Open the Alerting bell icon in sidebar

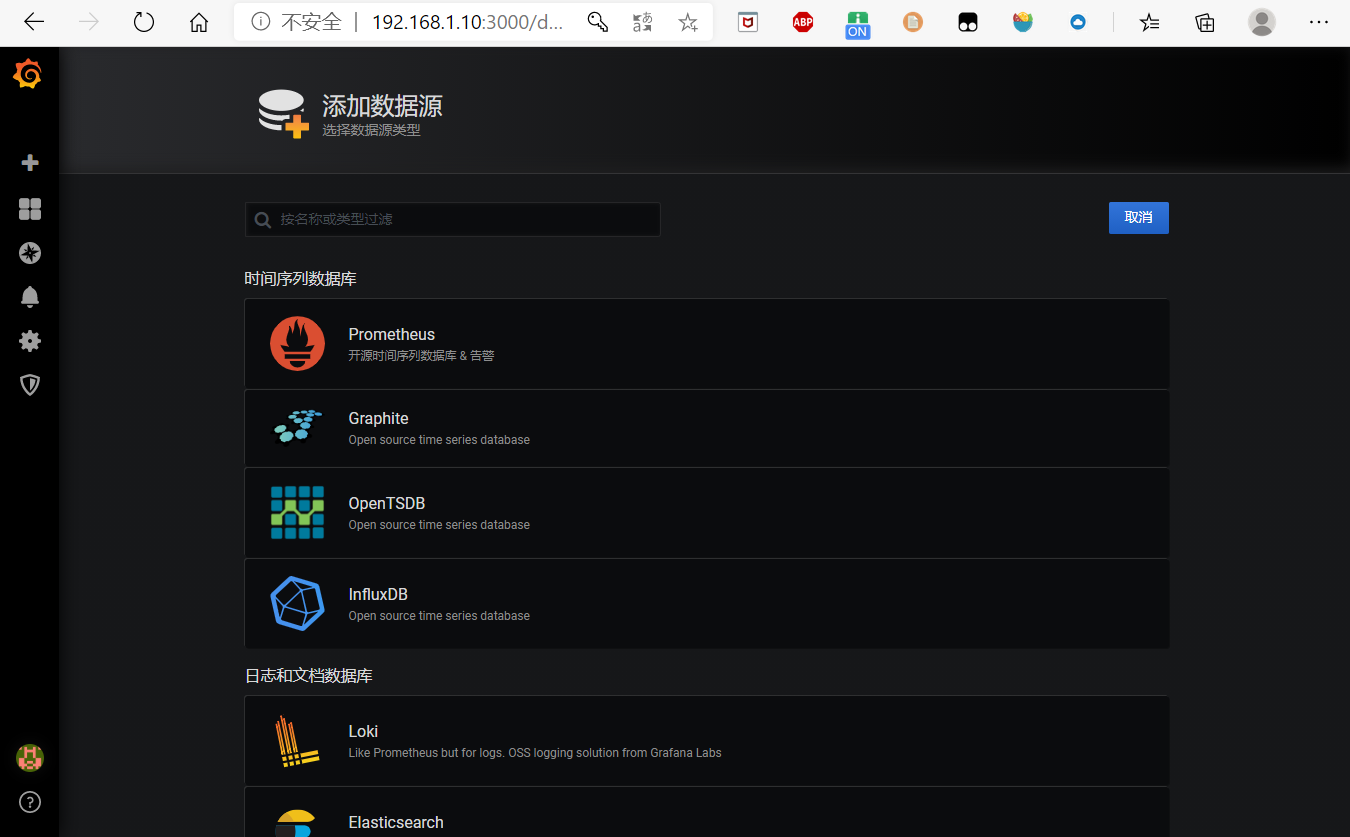pos(30,297)
